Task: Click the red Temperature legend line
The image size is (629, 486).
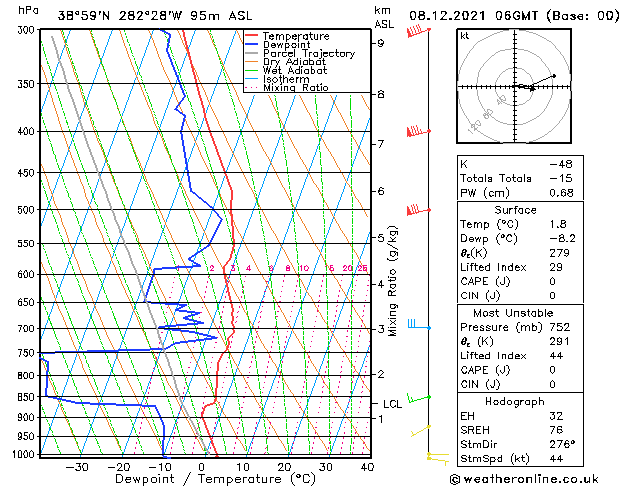Action: pyautogui.click(x=252, y=36)
